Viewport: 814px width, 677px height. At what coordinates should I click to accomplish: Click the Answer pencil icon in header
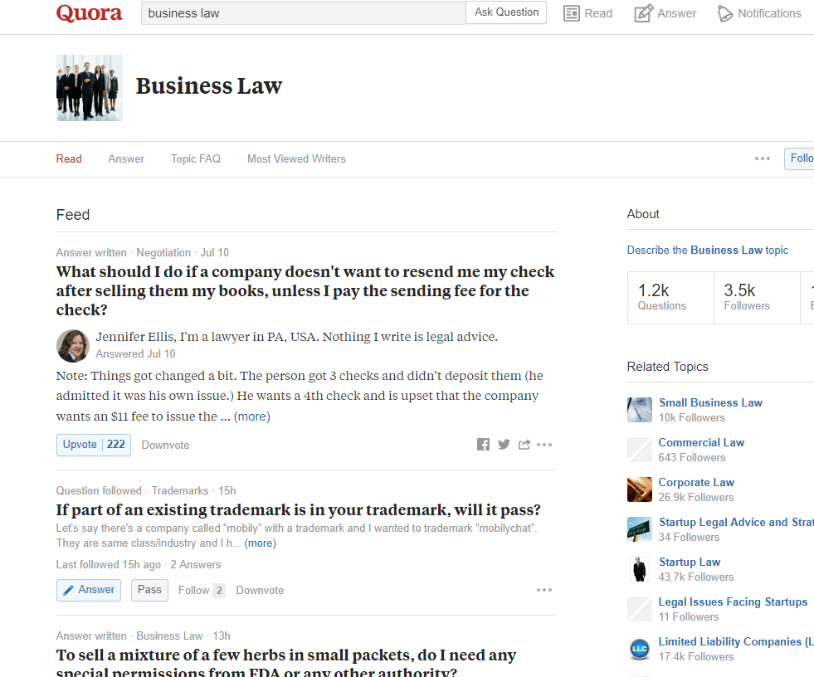[x=643, y=13]
